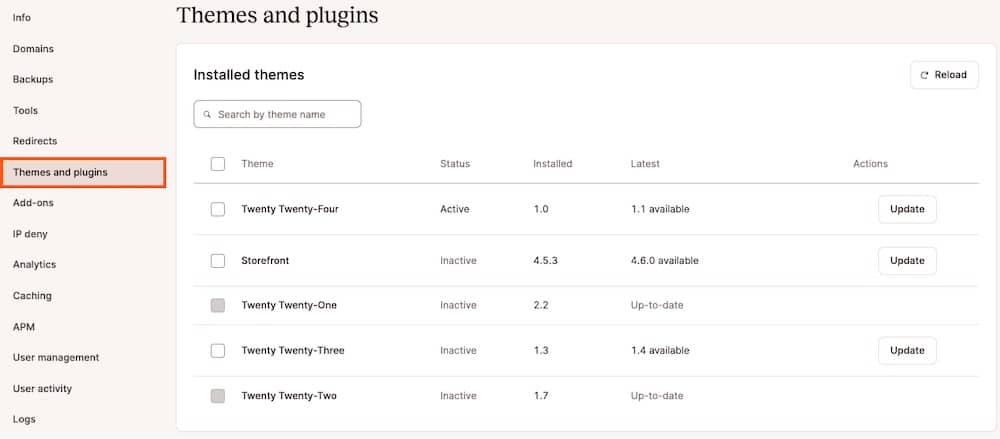Viewport: 1000px width, 439px height.
Task: Tick the Twenty Twenty-Three theme checkbox
Action: [218, 351]
